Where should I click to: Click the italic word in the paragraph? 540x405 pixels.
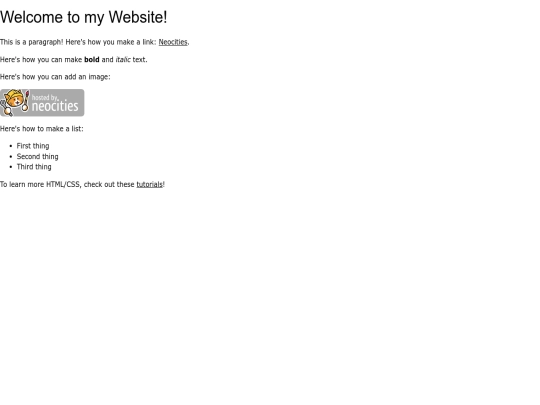123,59
